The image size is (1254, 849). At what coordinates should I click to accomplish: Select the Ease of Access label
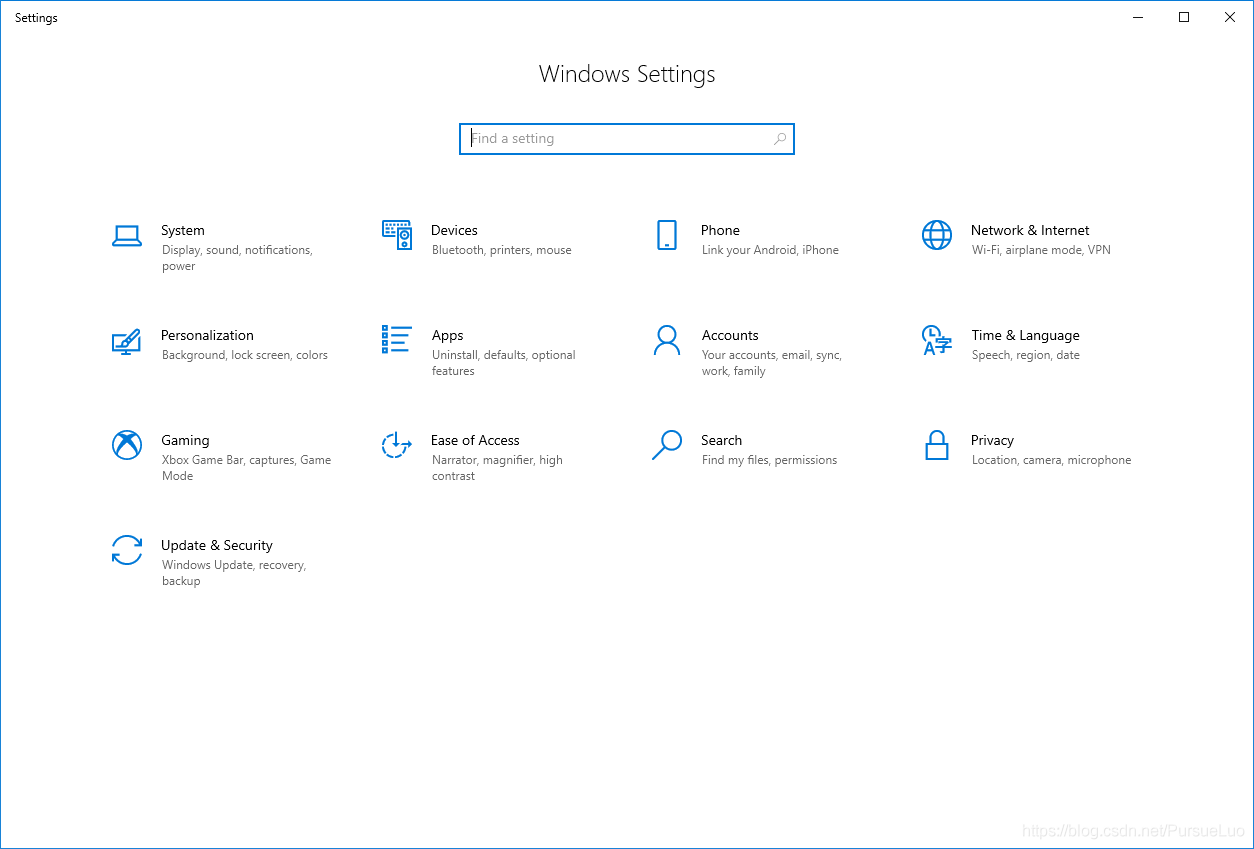point(475,440)
